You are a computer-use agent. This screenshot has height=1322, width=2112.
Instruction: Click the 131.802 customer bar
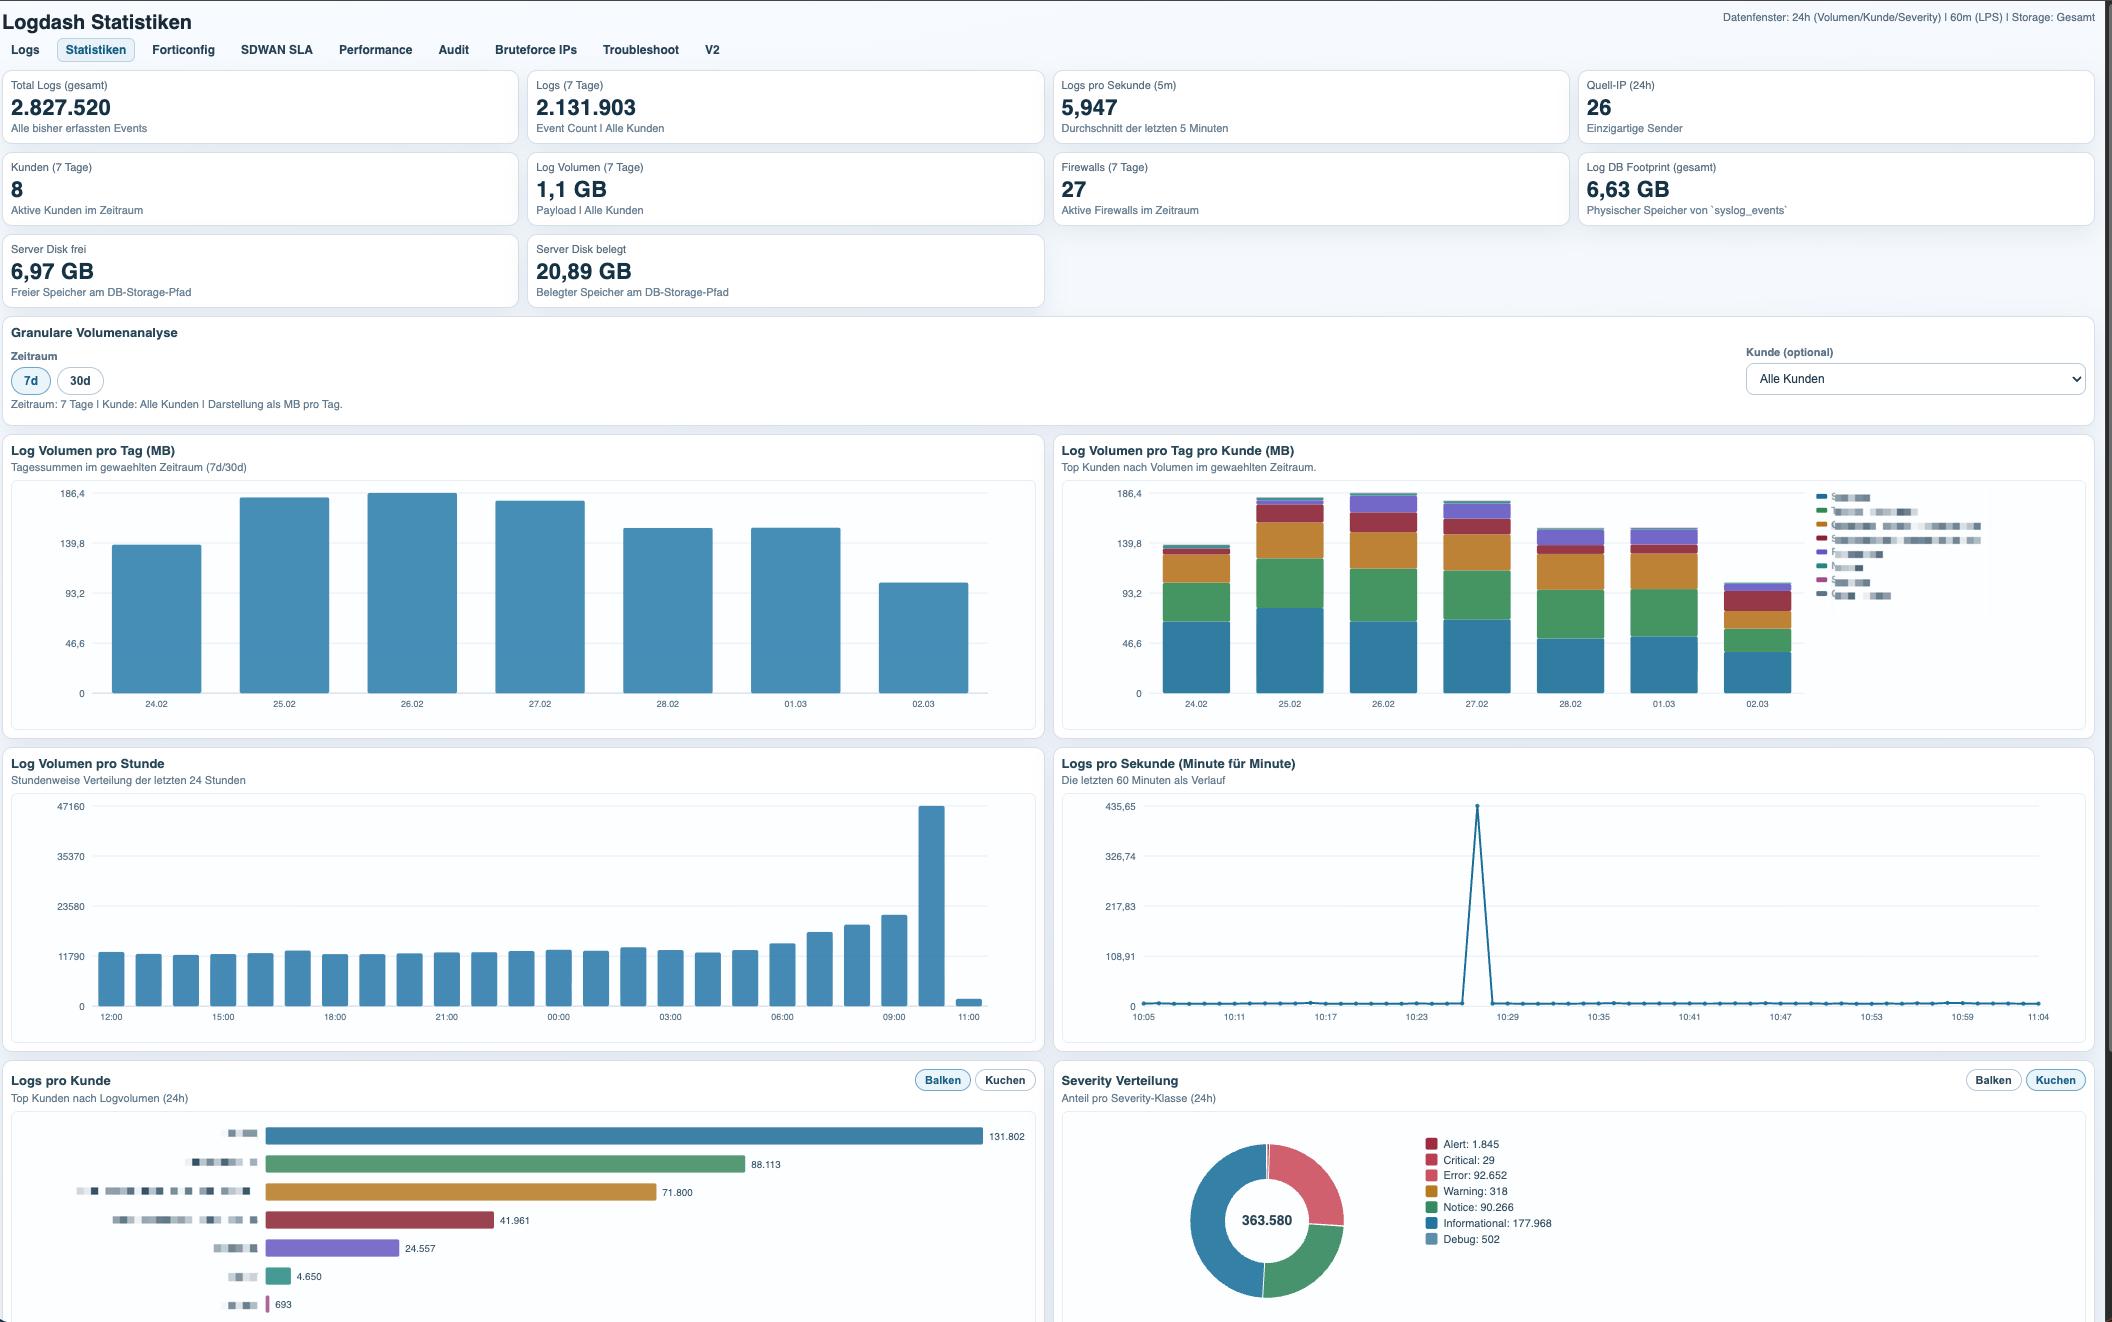tap(624, 1136)
